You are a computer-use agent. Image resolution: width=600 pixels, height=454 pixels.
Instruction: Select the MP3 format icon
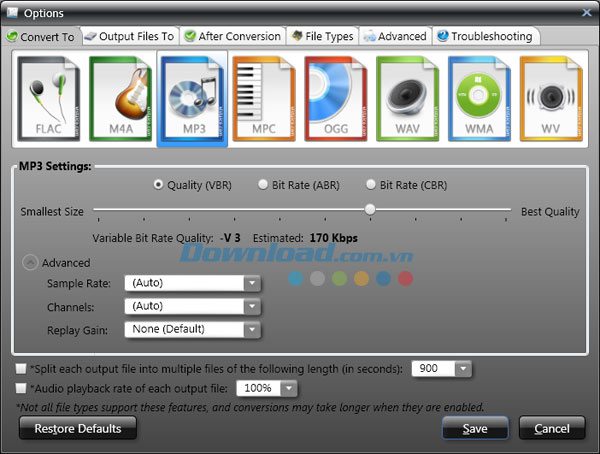(x=193, y=98)
